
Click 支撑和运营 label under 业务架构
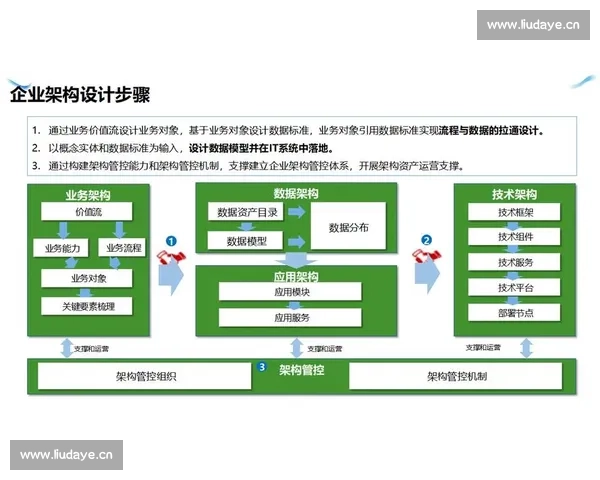(91, 349)
